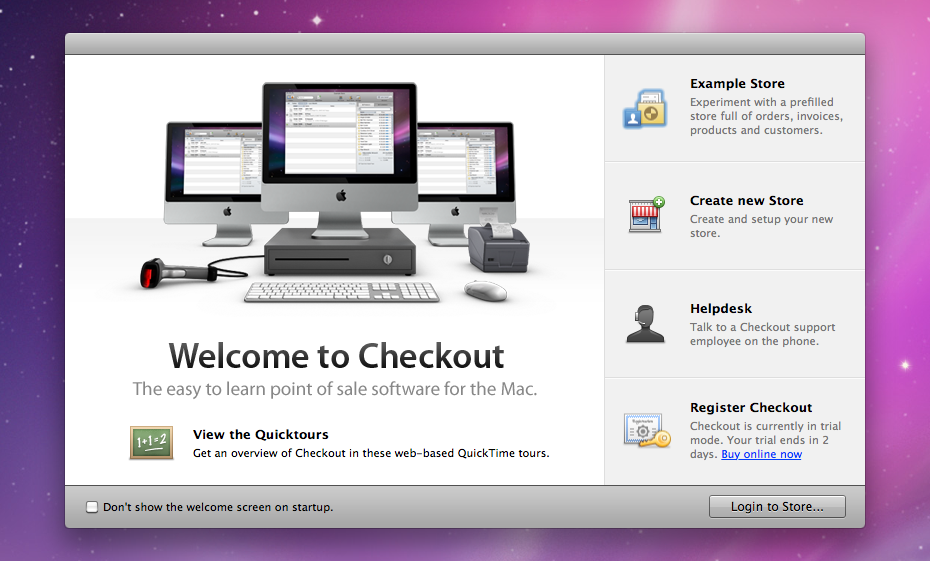
Task: Click the Login to Store button
Action: 777,506
